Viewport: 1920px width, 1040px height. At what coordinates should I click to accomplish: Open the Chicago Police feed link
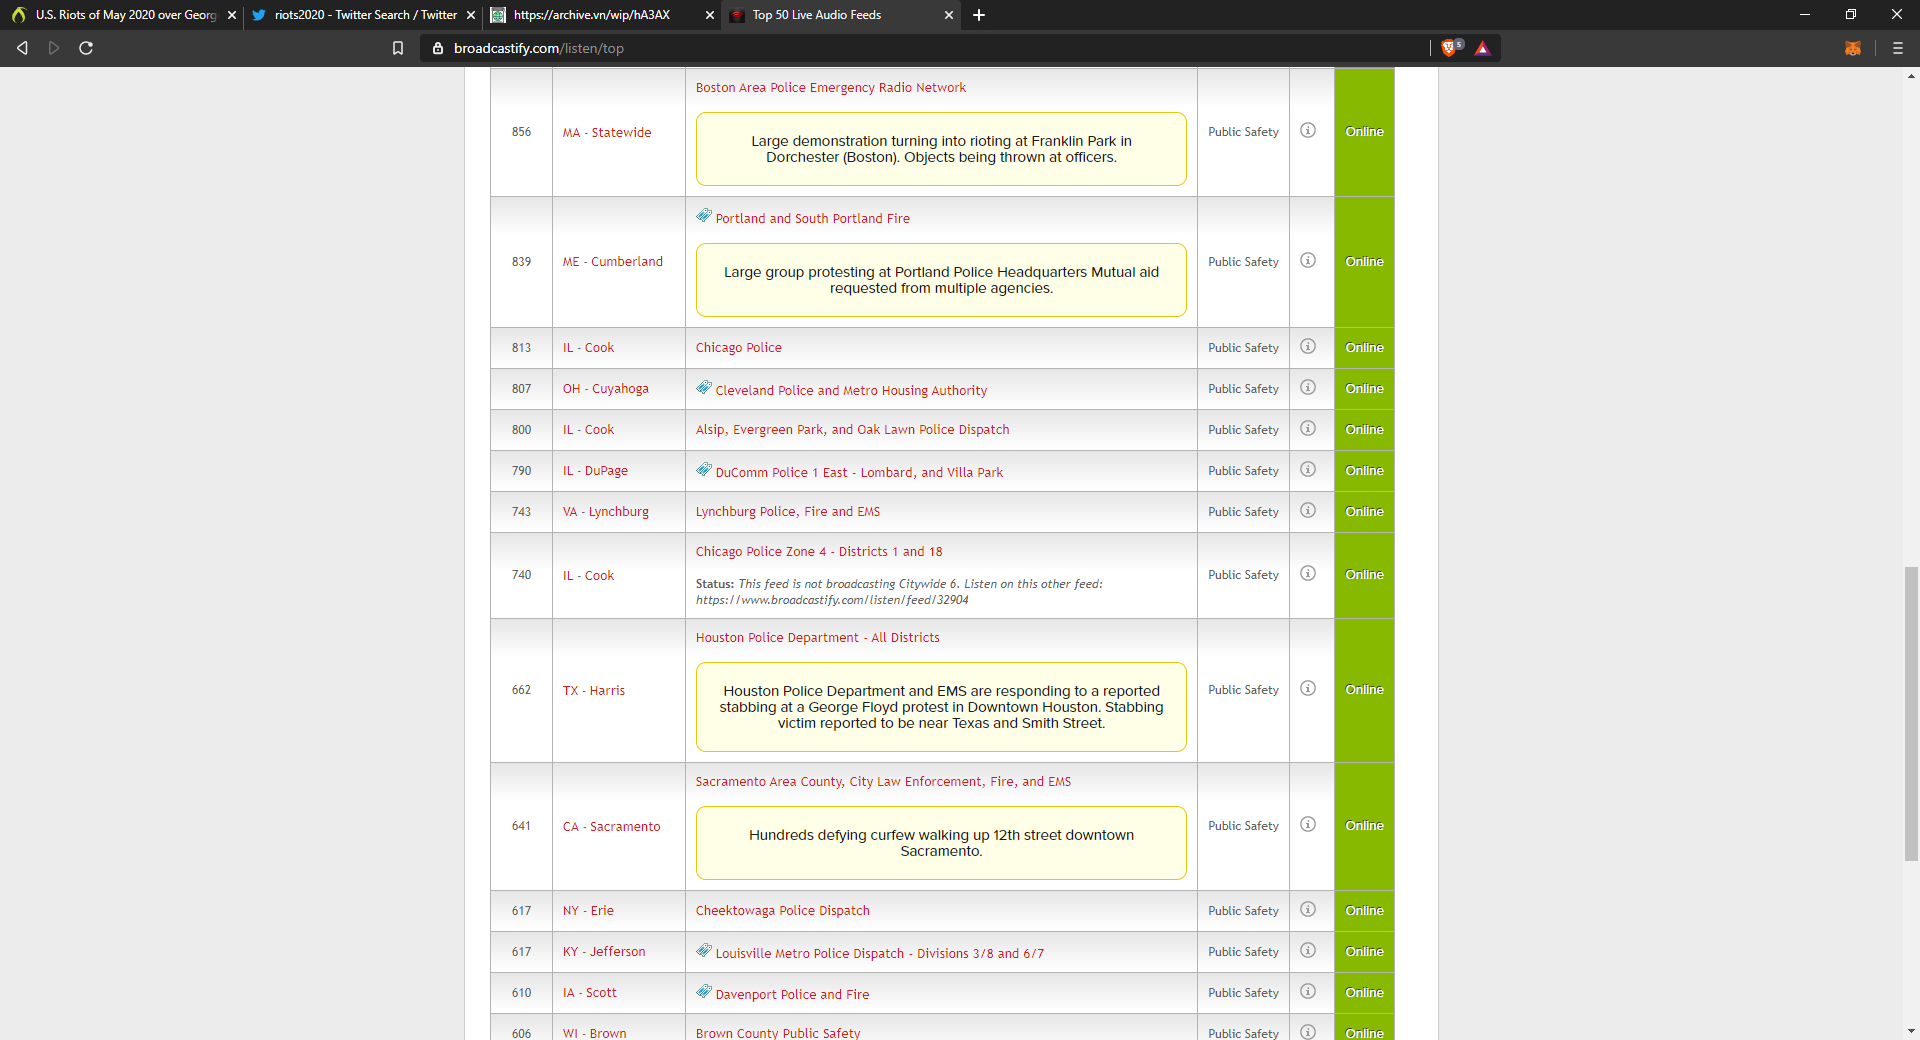[x=739, y=348]
